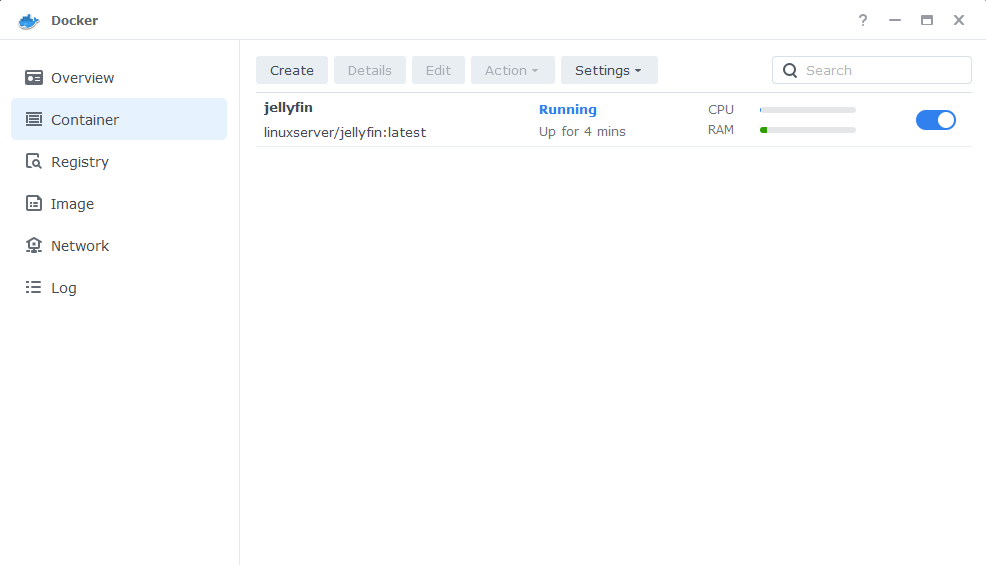Click the Docker whale logo icon
The image size is (986, 565).
pos(29,21)
